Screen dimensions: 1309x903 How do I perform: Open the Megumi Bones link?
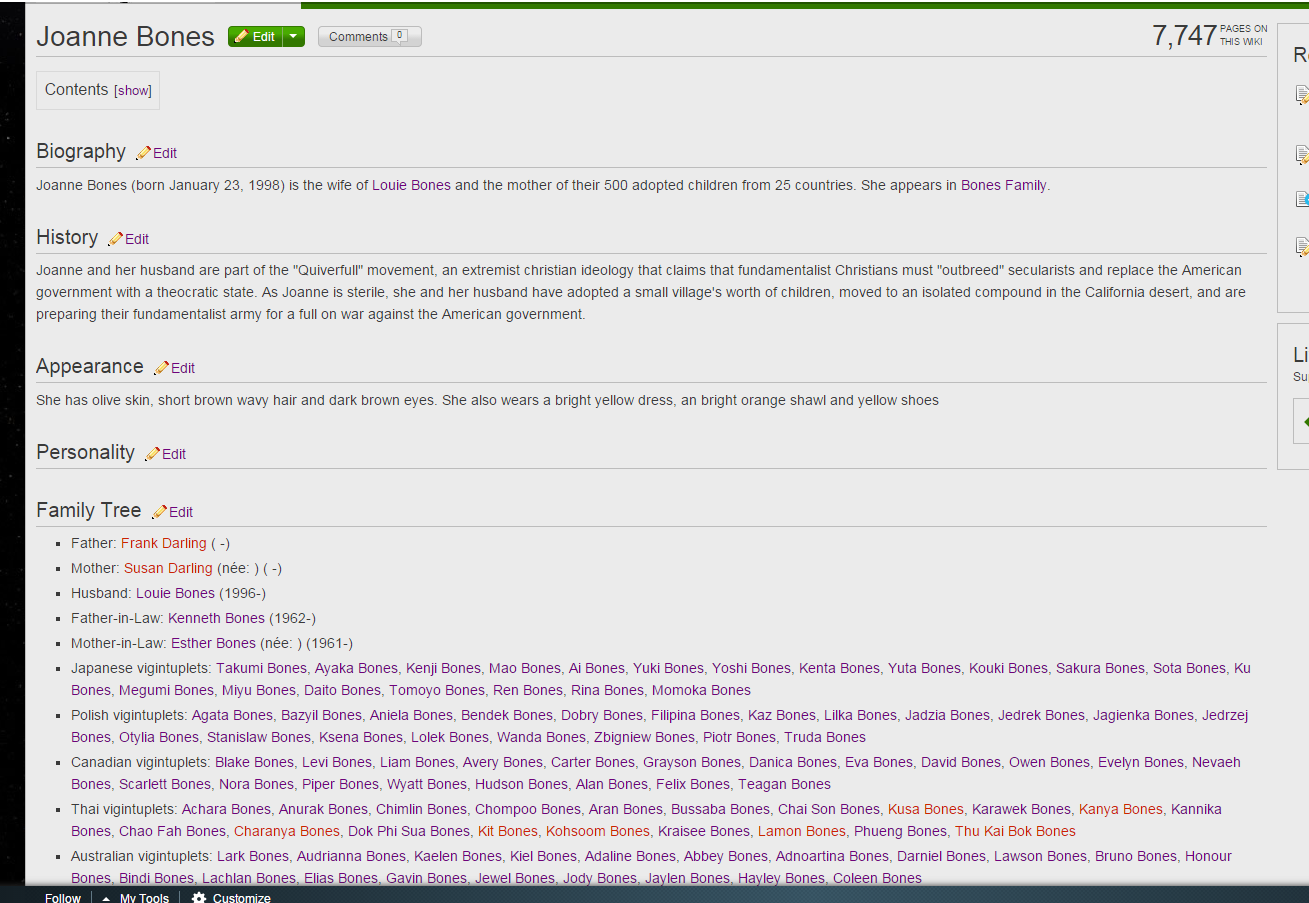(x=166, y=690)
